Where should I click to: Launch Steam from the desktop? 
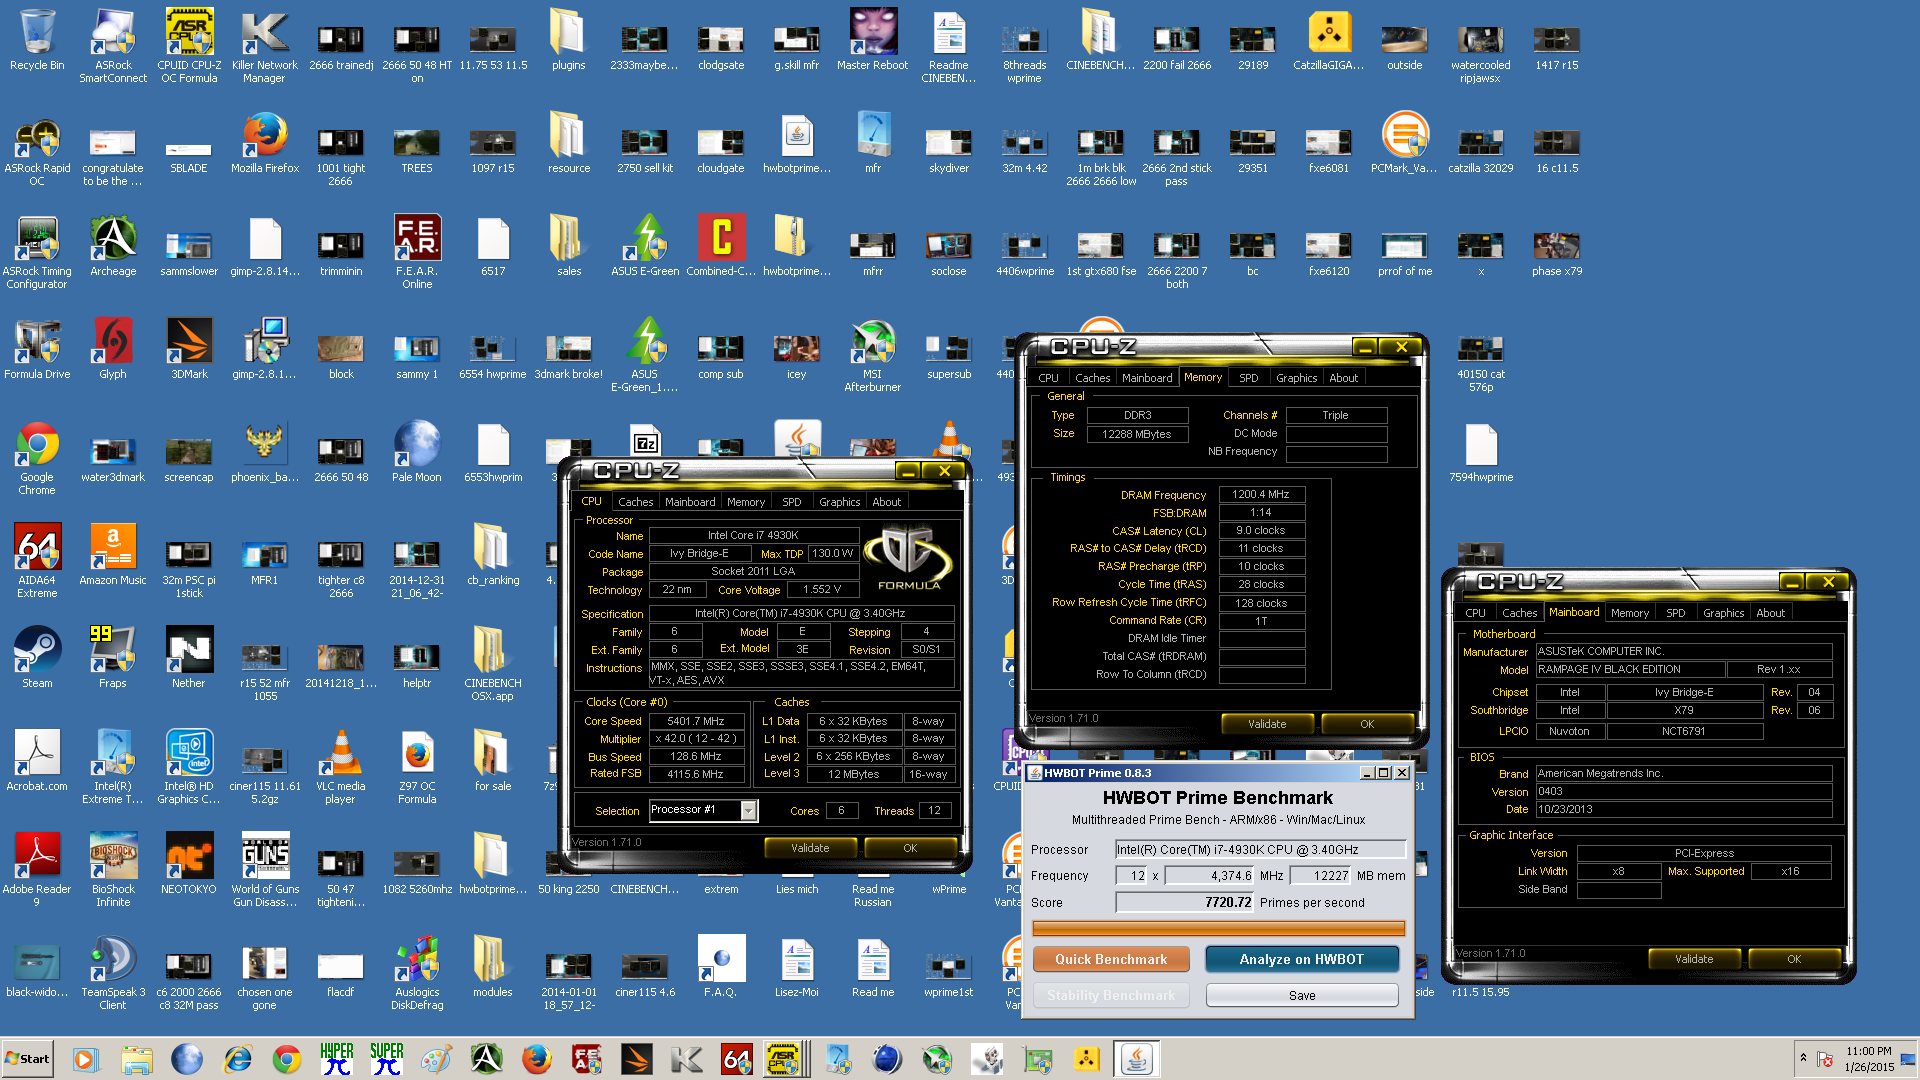click(x=37, y=657)
